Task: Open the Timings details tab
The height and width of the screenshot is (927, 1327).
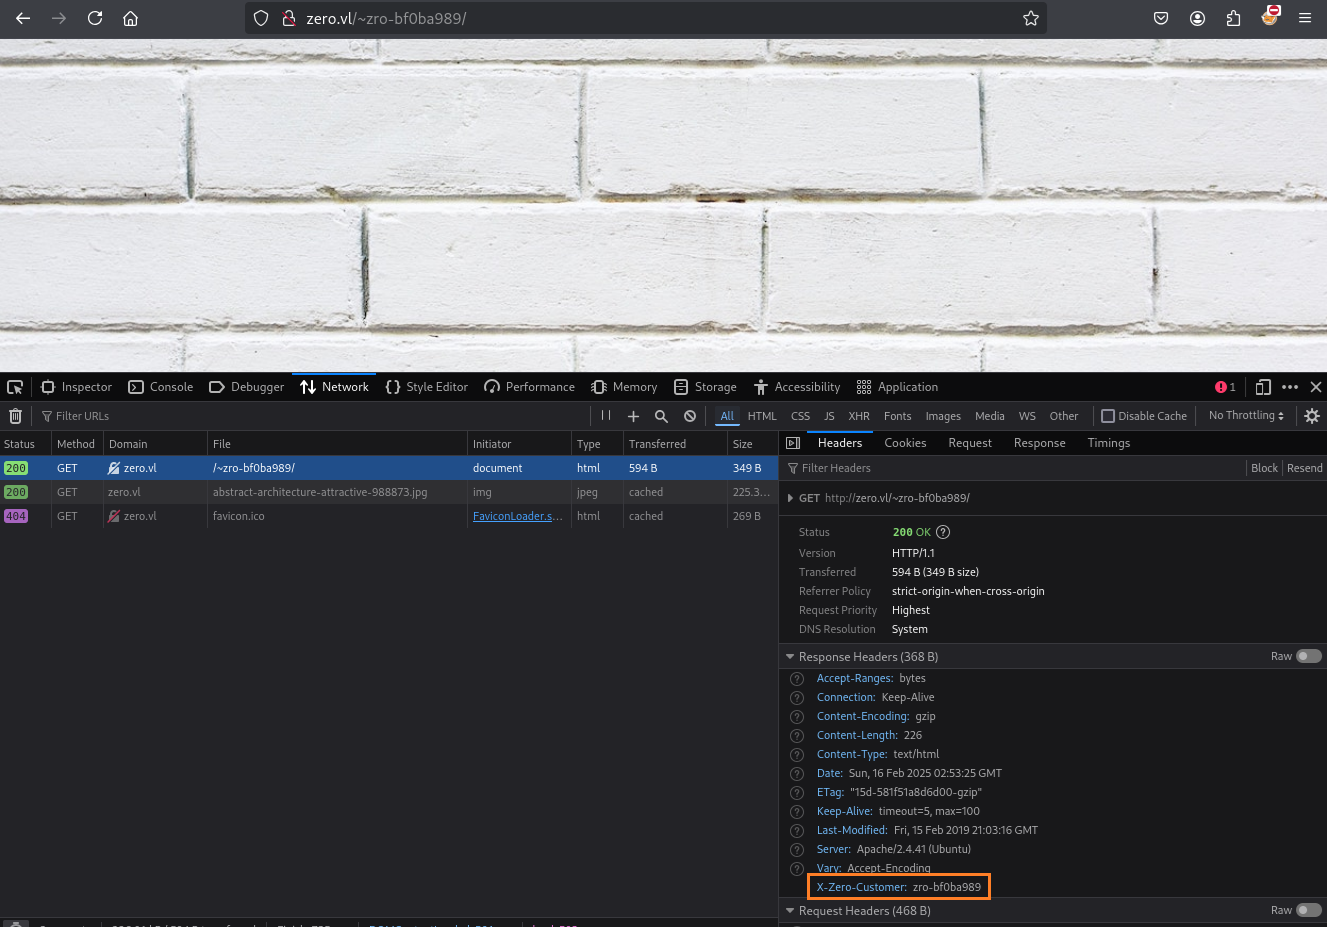Action: pos(1109,443)
